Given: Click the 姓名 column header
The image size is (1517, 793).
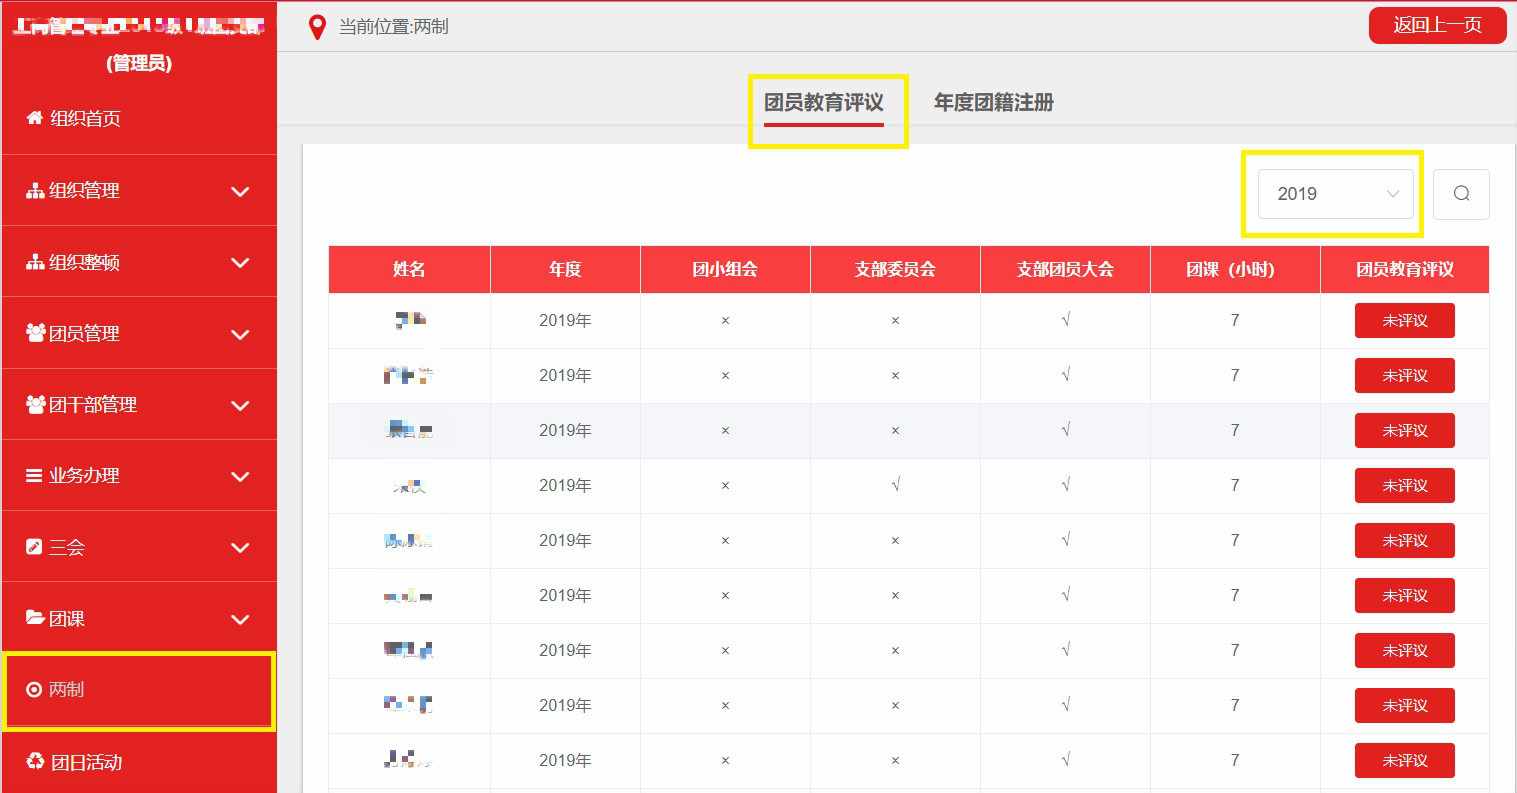Looking at the screenshot, I should coord(409,269).
